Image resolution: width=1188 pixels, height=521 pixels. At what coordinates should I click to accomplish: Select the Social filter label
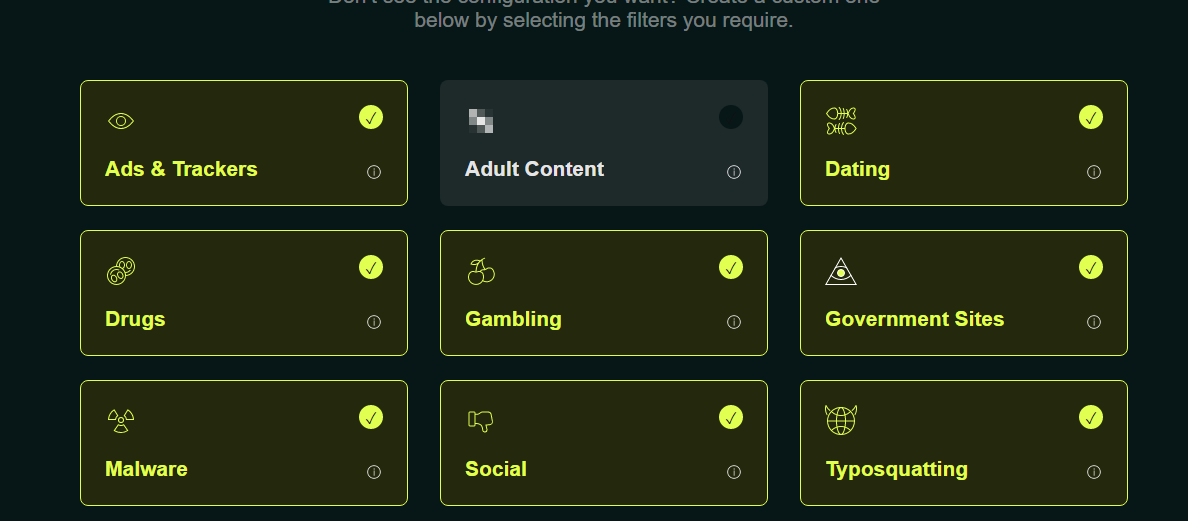pos(496,469)
